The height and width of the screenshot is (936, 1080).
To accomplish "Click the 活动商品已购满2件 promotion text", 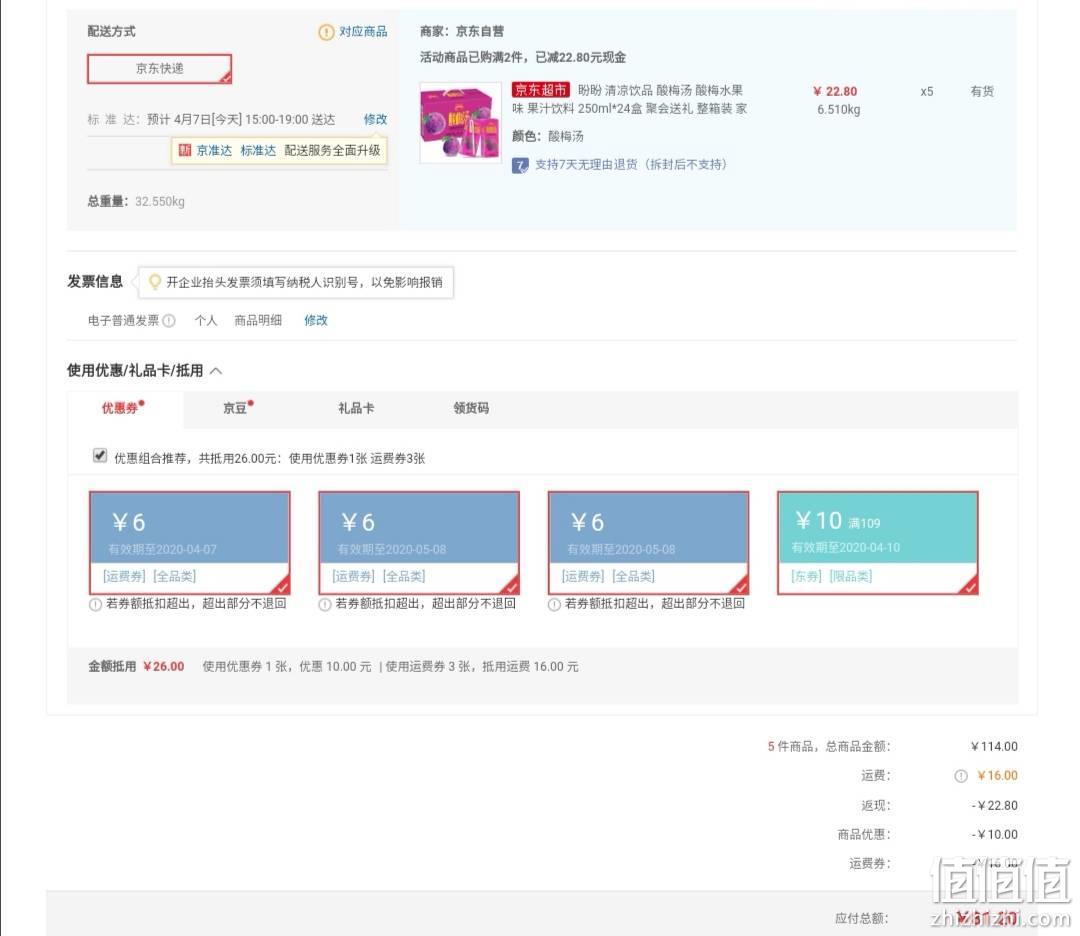I will tap(523, 58).
